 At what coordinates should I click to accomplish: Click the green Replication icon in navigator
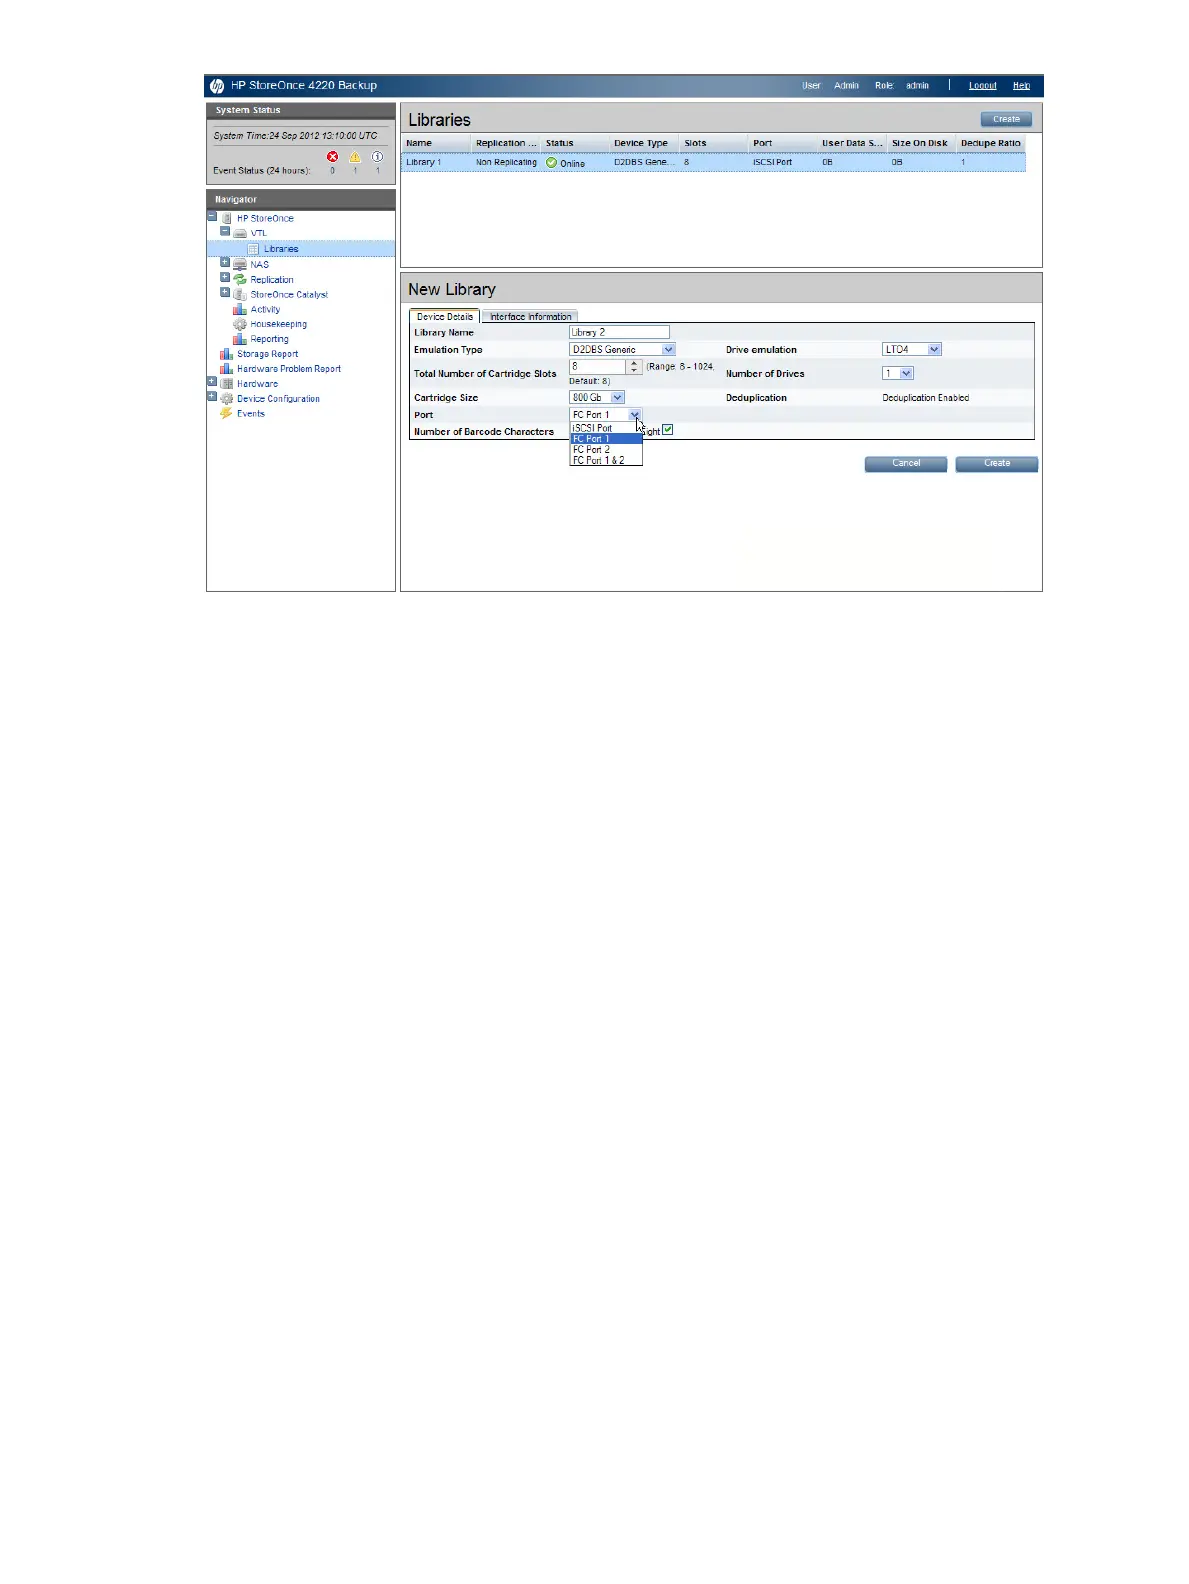(240, 280)
